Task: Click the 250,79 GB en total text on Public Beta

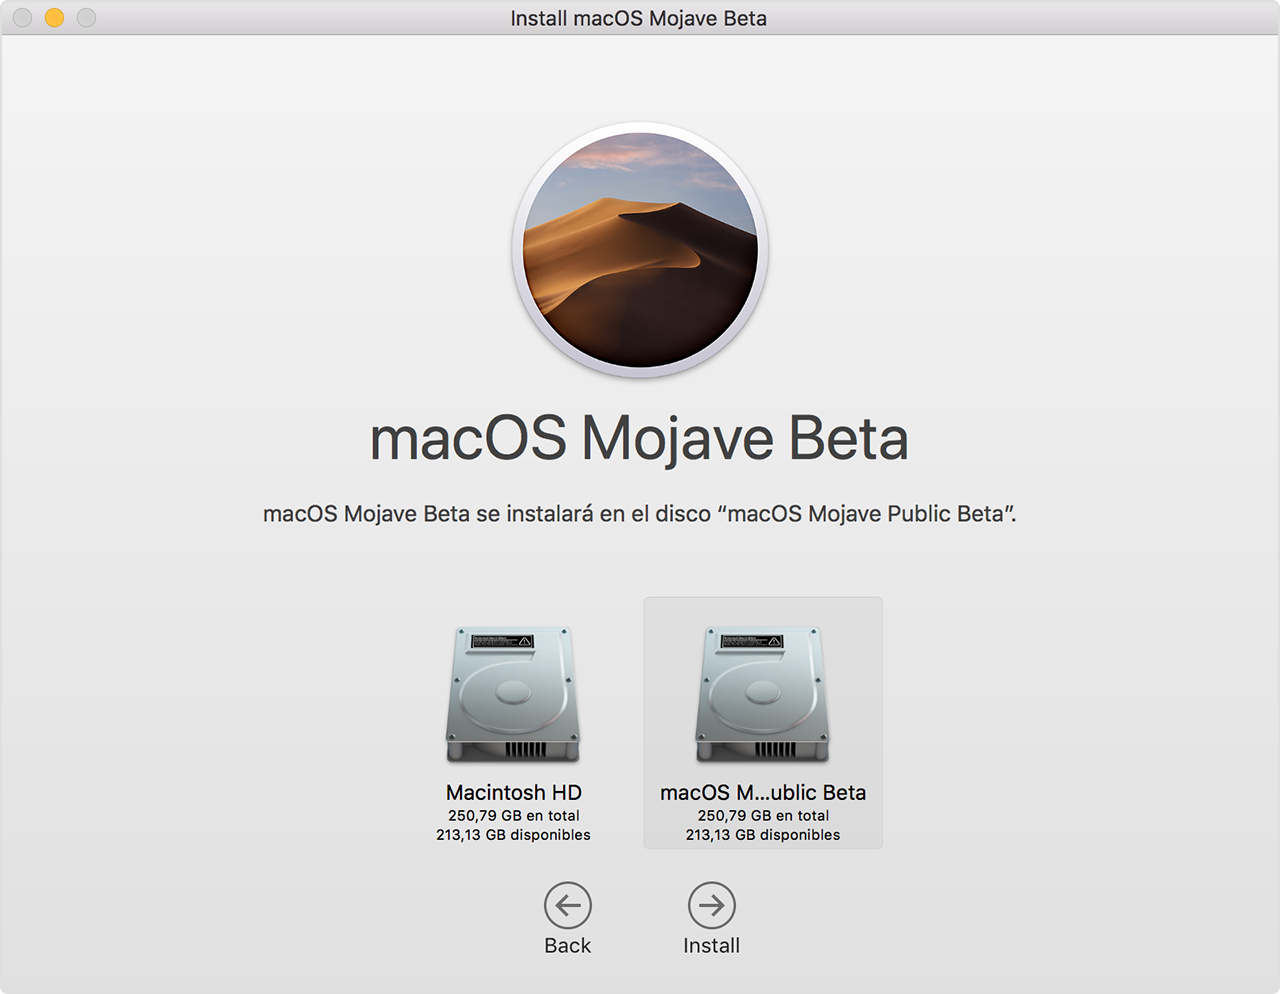Action: point(762,815)
